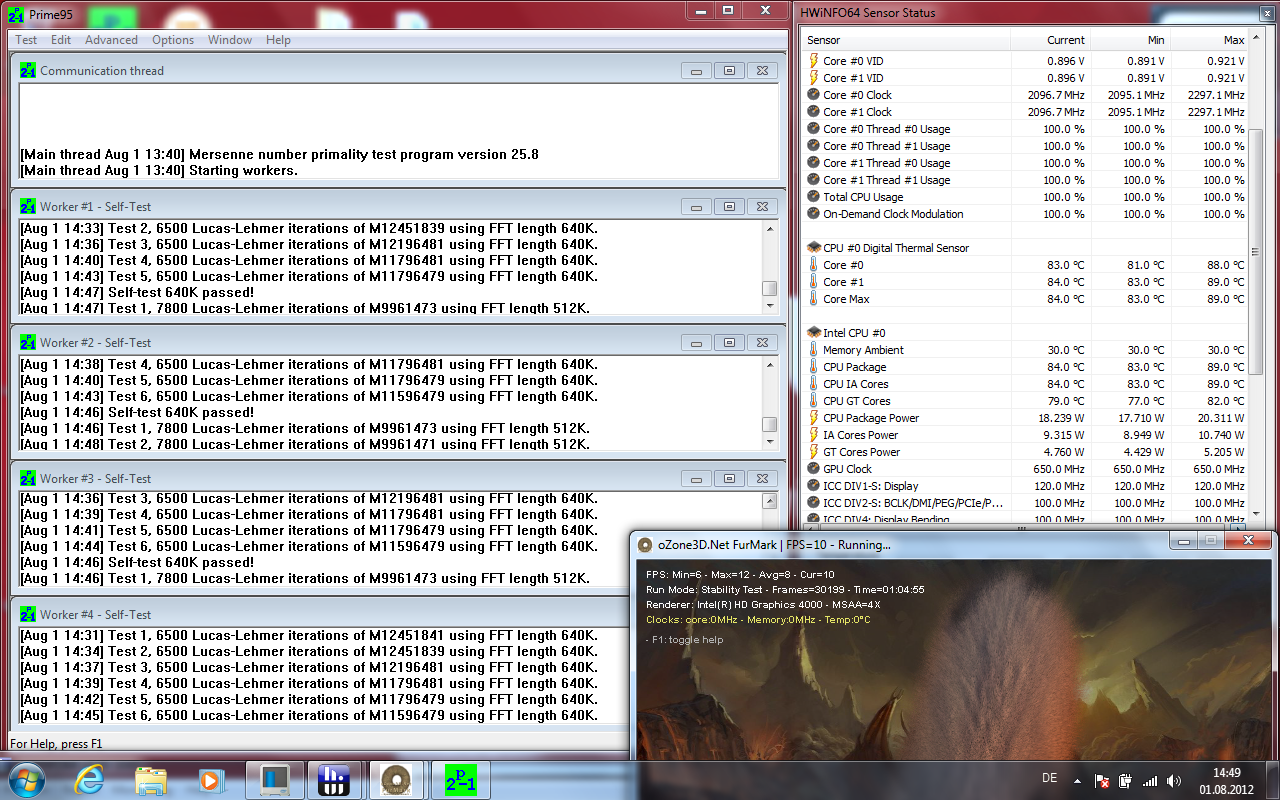Open the Help menu in Prime95
The height and width of the screenshot is (800, 1280).
click(x=279, y=40)
